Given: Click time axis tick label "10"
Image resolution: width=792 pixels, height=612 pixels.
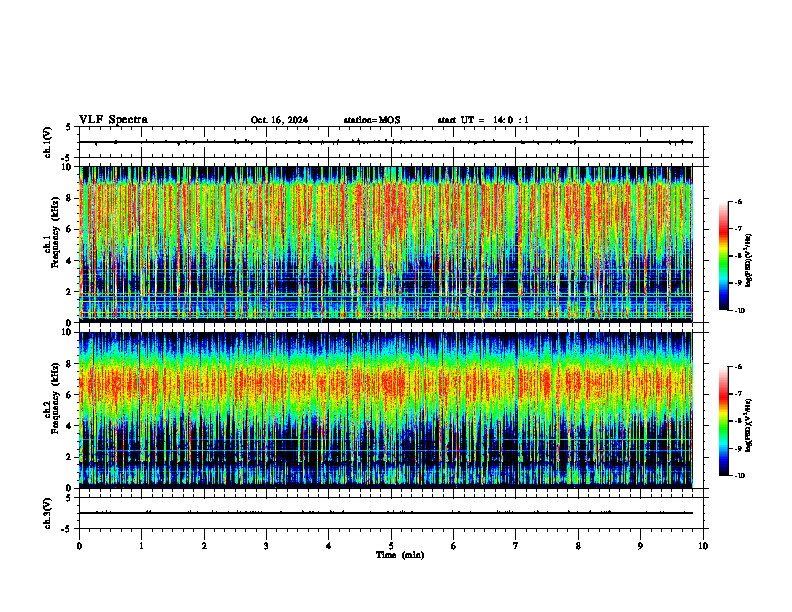Looking at the screenshot, I should (x=703, y=546).
